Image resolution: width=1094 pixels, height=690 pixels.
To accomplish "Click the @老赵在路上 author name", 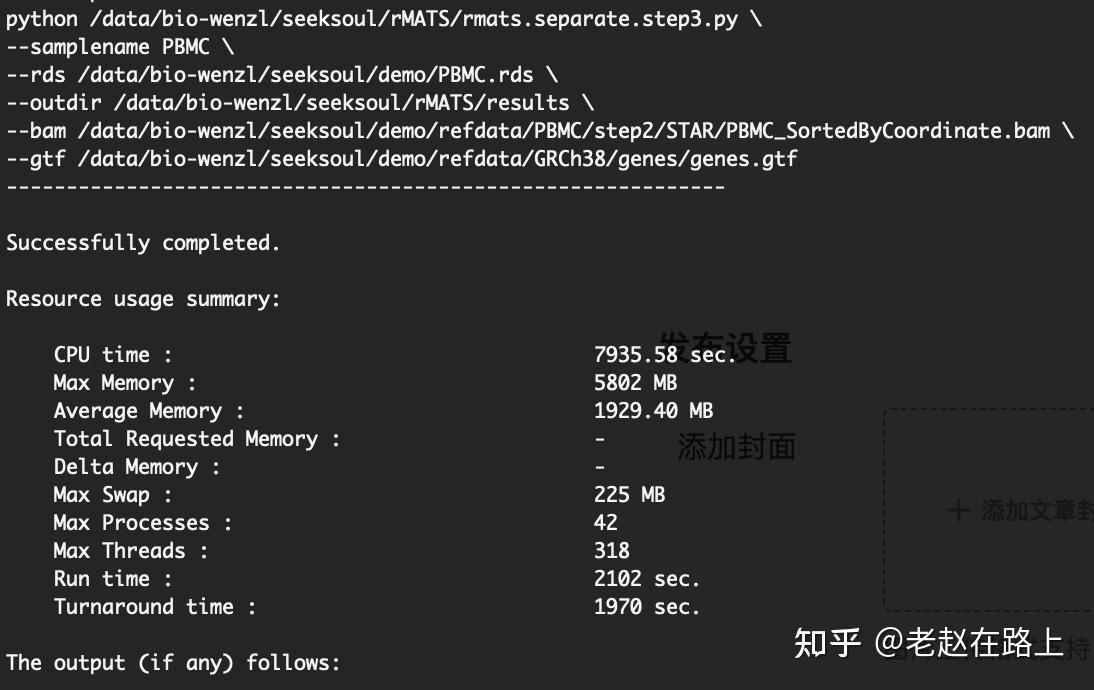I will 968,643.
